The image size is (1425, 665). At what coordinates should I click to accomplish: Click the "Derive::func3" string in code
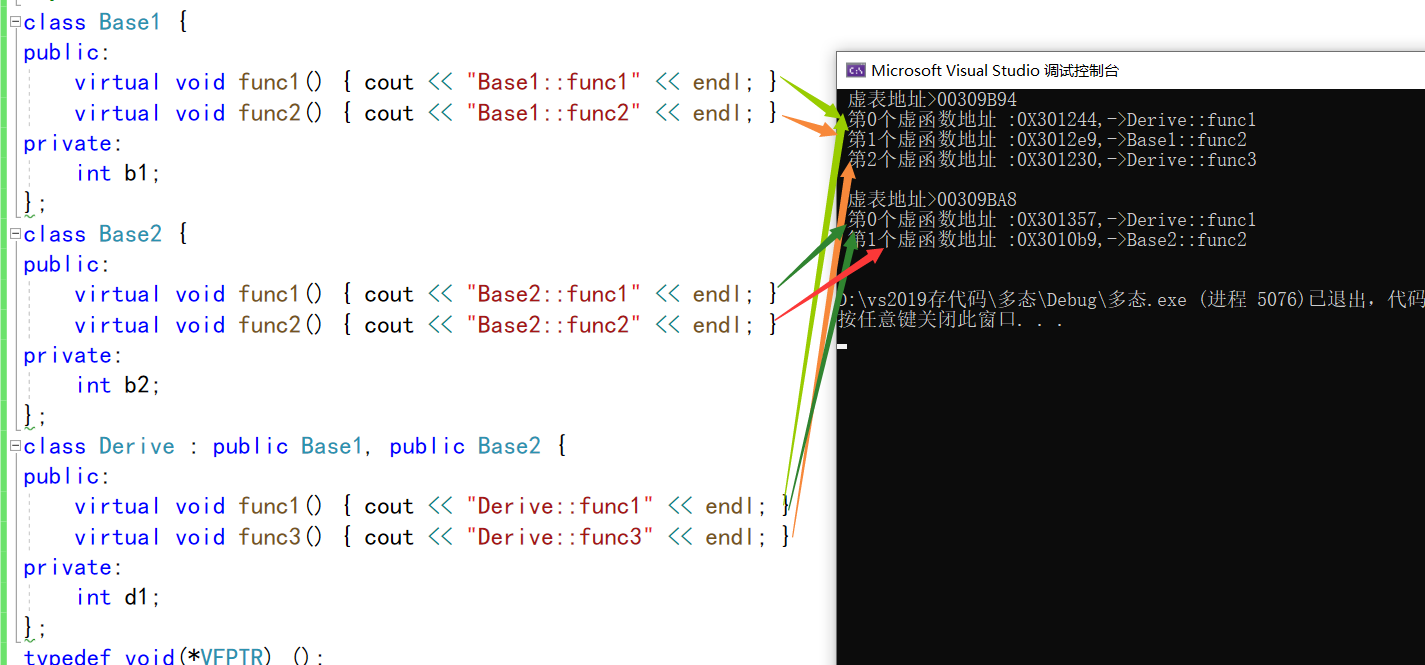559,537
